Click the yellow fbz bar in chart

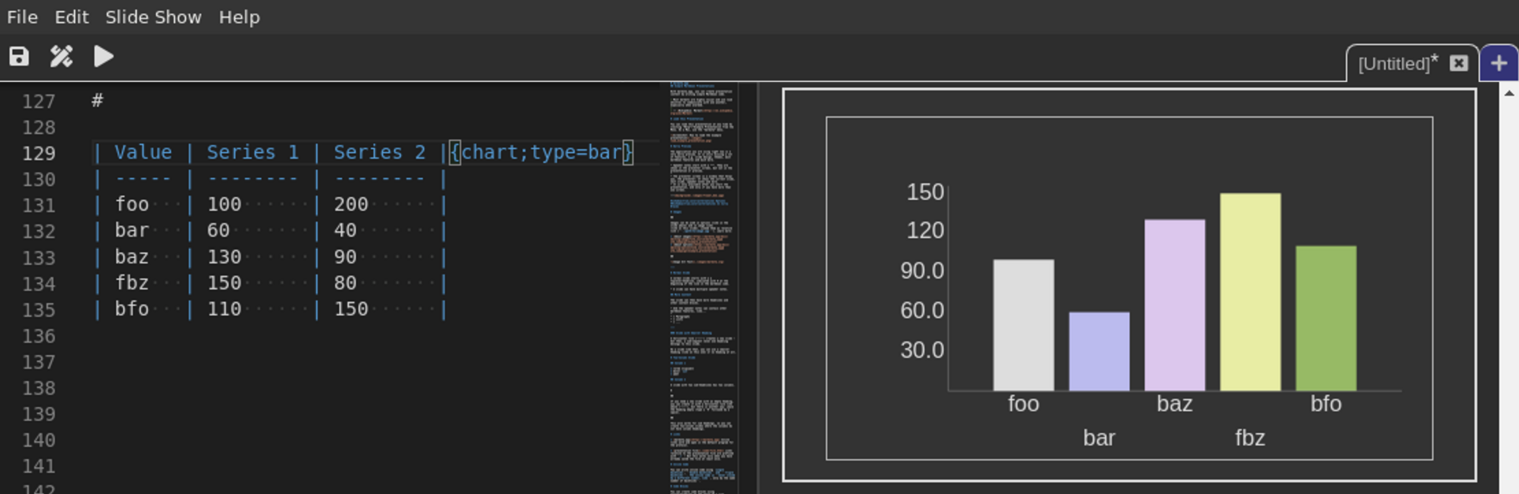pos(1250,292)
